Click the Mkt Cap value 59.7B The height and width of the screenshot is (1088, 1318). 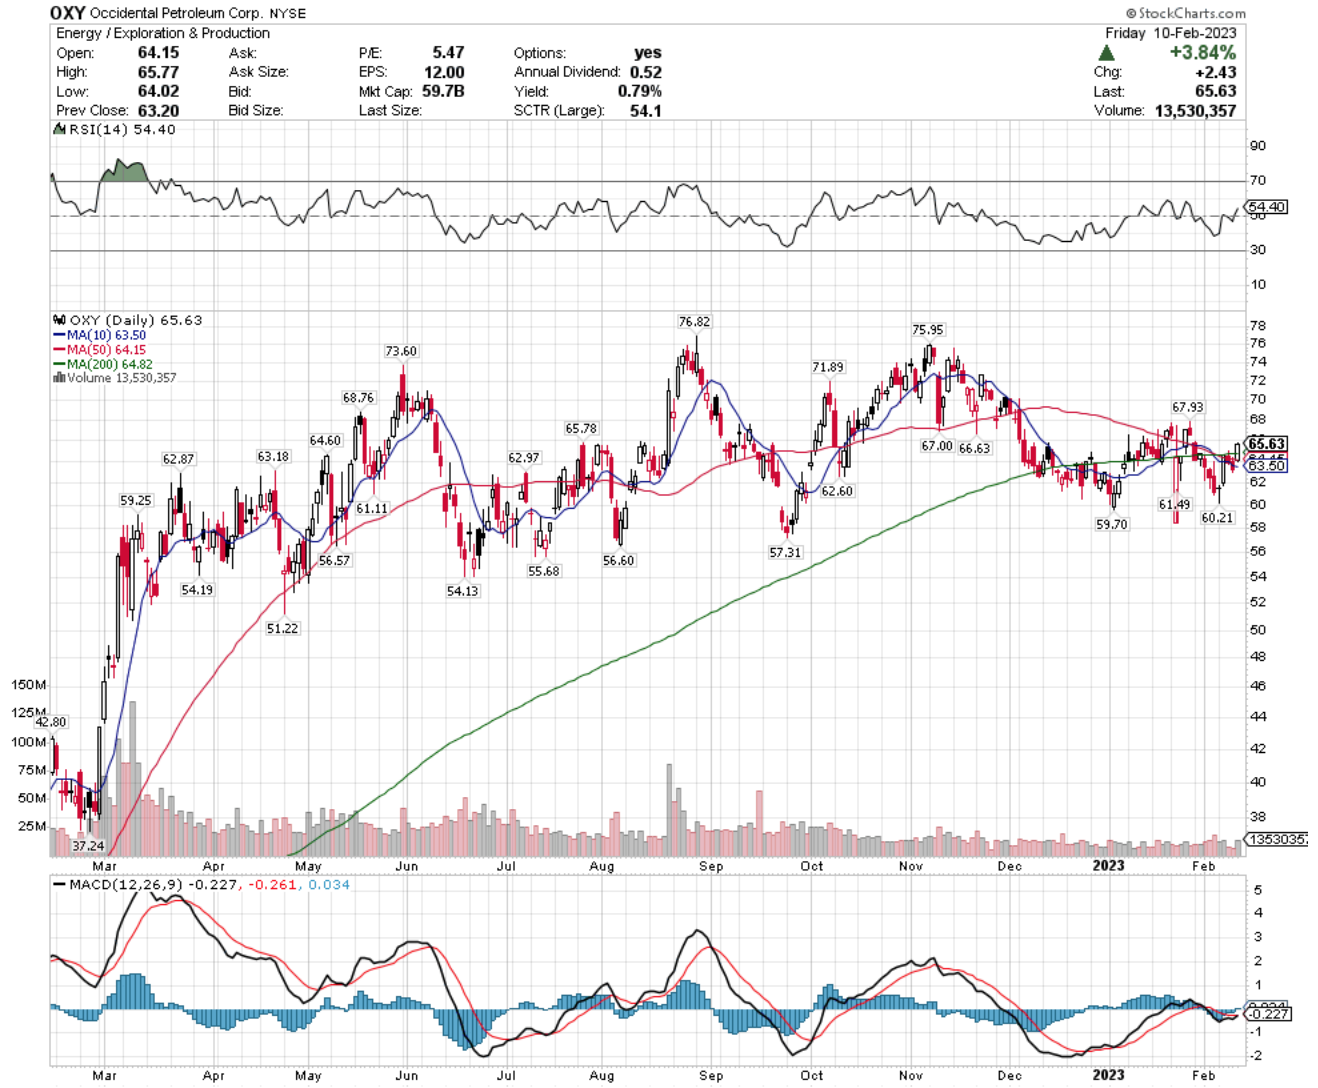pyautogui.click(x=442, y=91)
